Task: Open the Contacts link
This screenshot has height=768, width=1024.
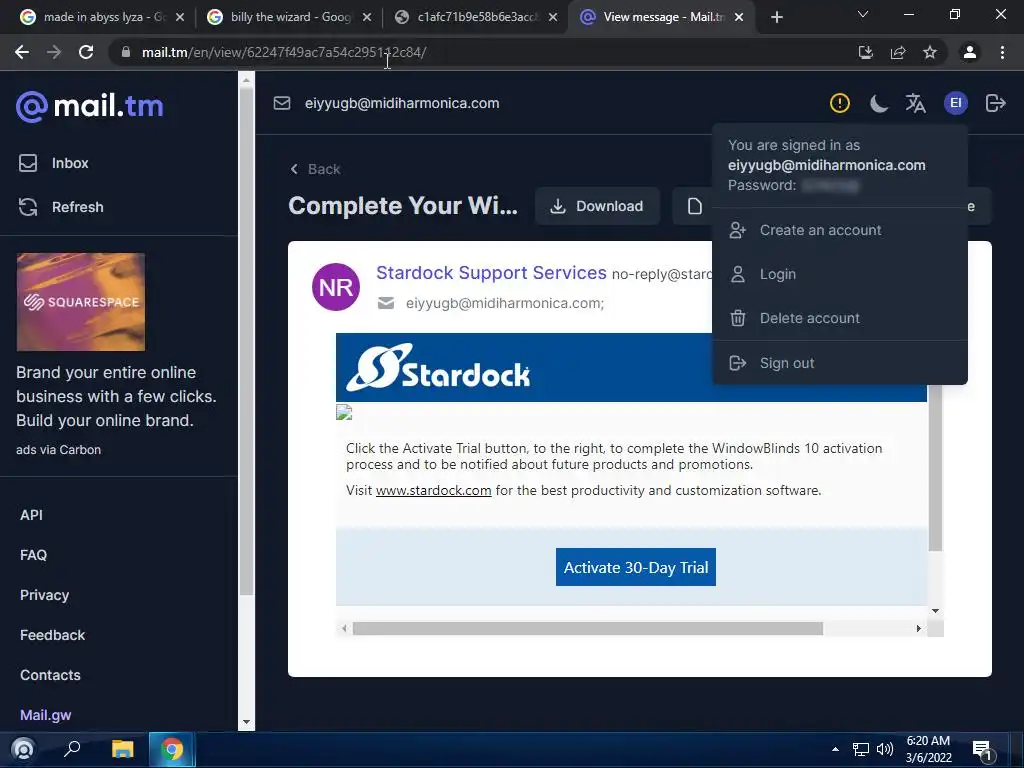Action: point(50,675)
